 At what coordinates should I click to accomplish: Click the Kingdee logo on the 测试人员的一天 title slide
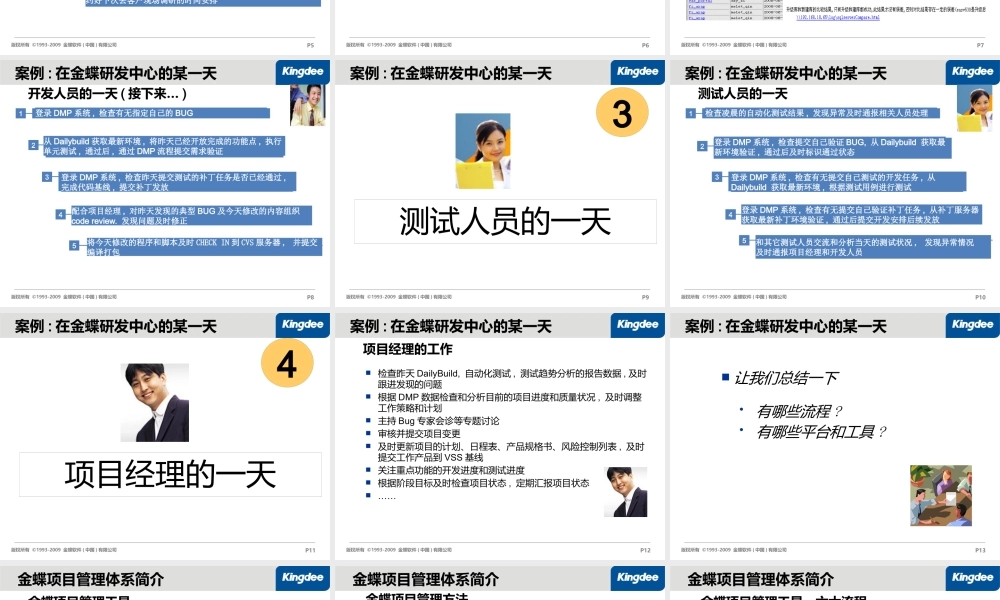click(x=637, y=72)
